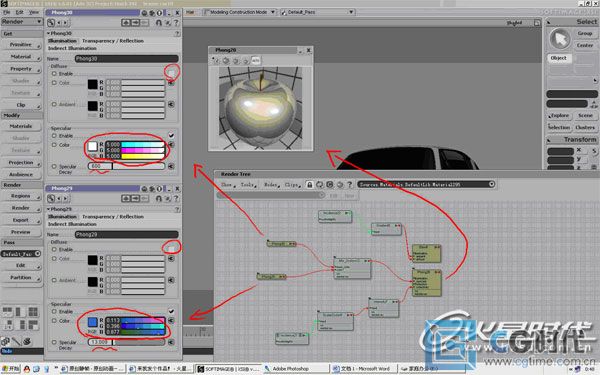Click the save preset icon in Phong30 panel

(x=135, y=23)
